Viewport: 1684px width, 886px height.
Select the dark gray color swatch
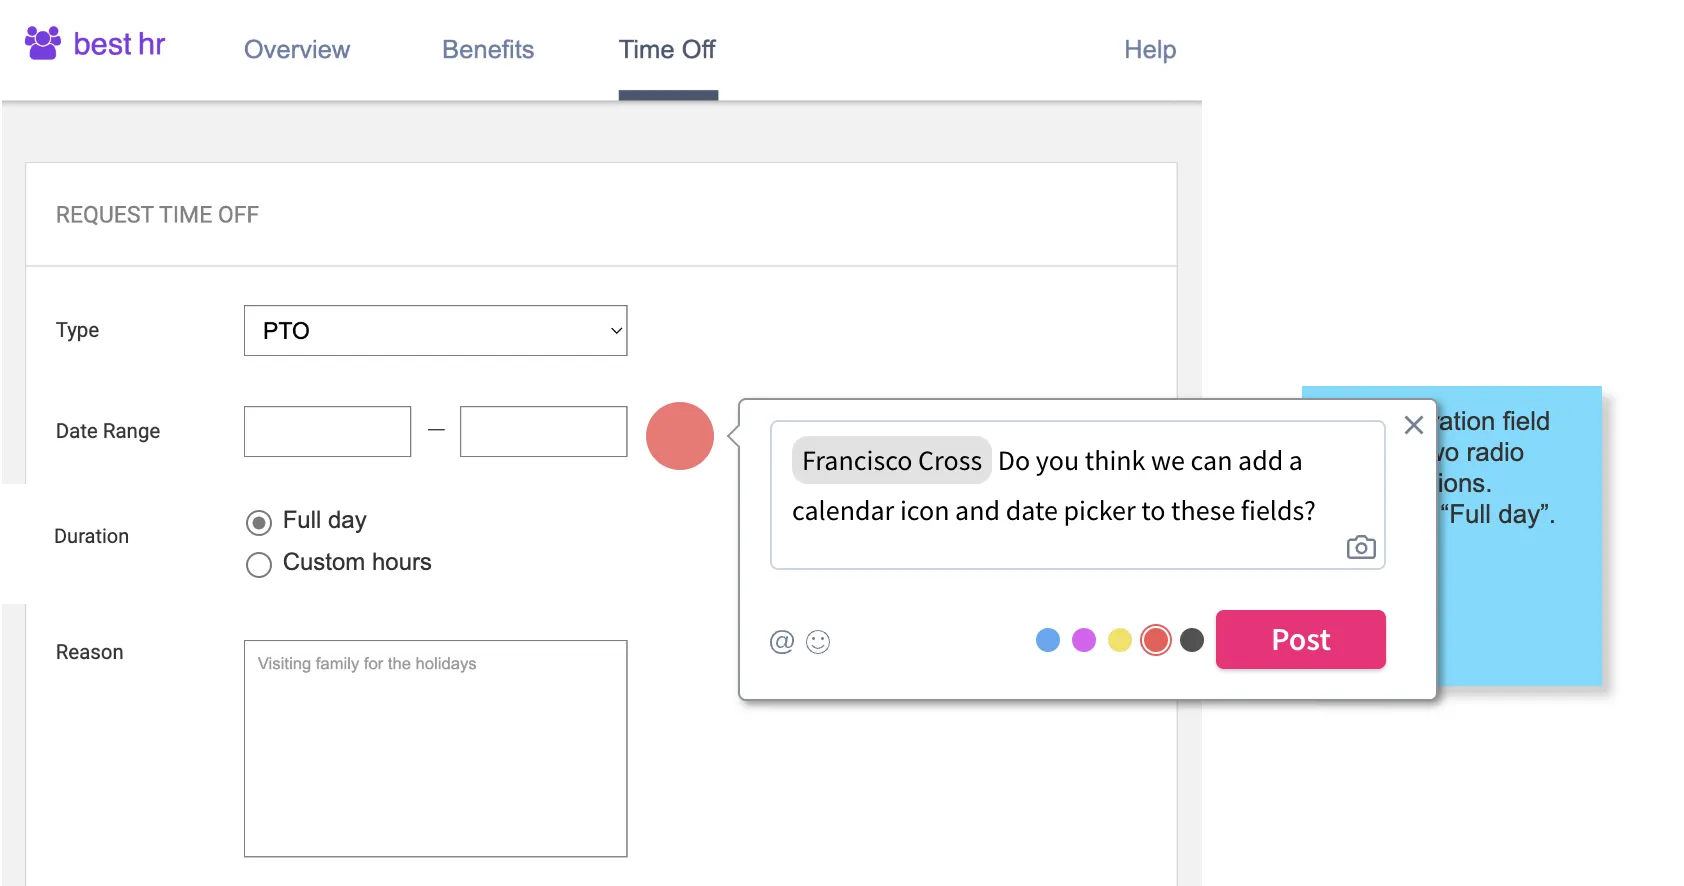tap(1192, 640)
